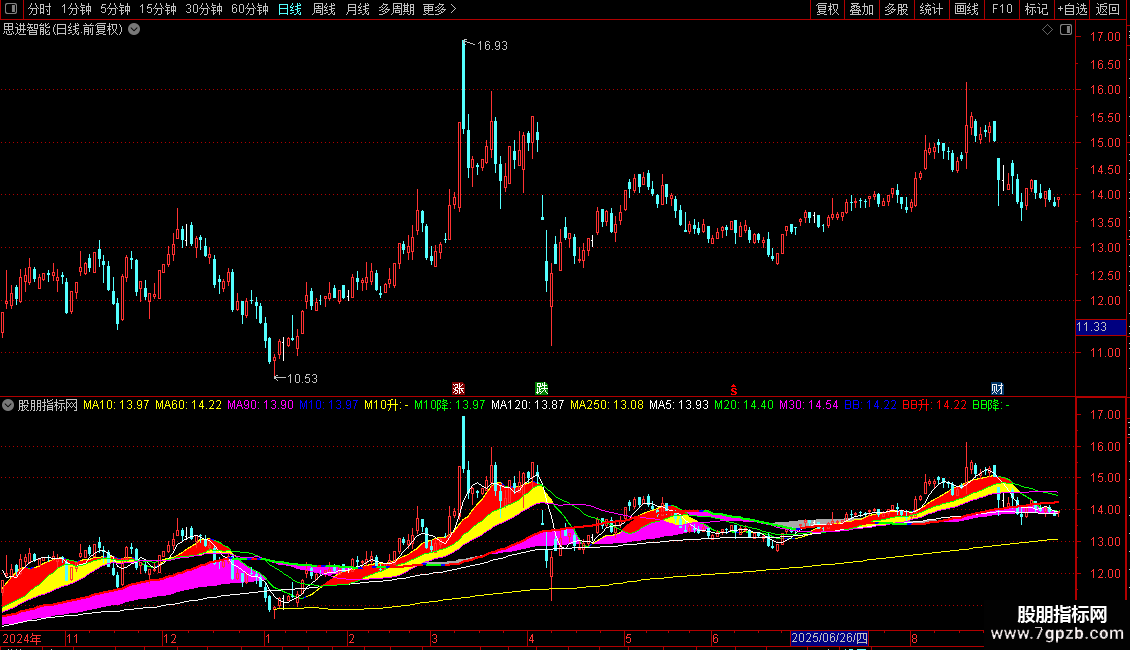Click the M10降: 13.97 indicator value

pos(450,405)
